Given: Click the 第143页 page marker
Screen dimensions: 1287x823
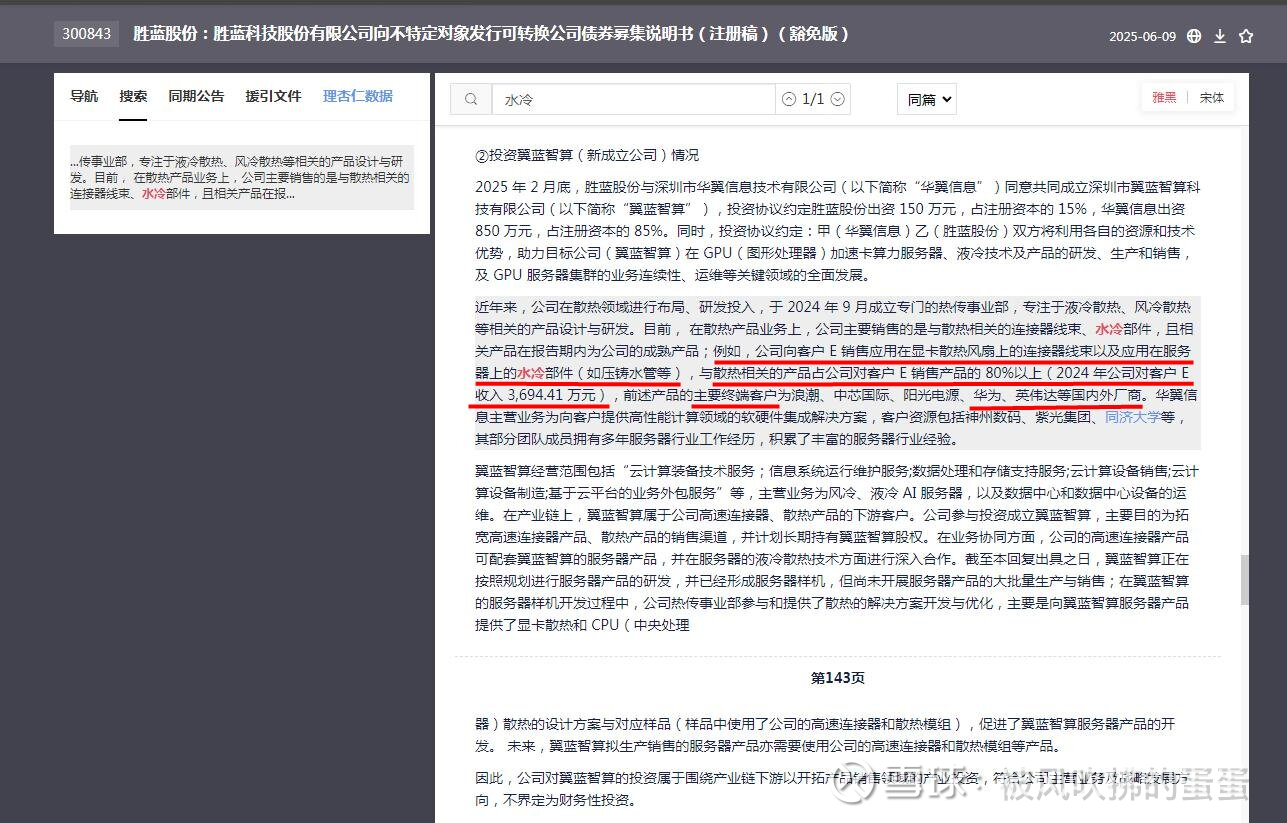Looking at the screenshot, I should [x=837, y=678].
